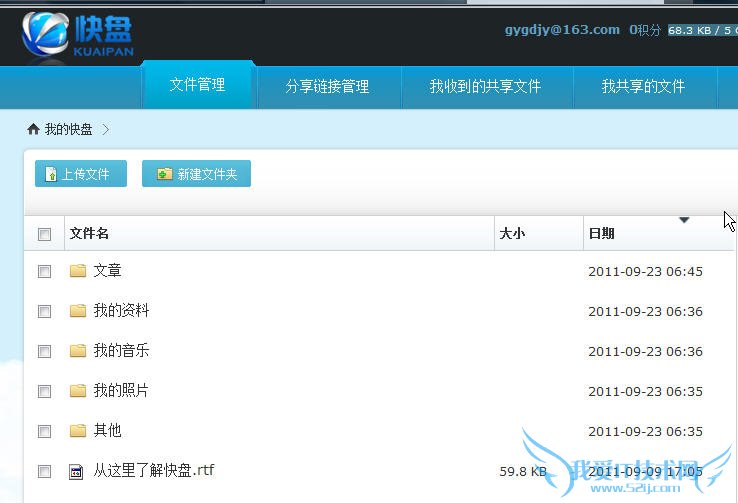Viewport: 738px width, 503px height.
Task: Check the box for 从这里了解快盘.rtf
Action: 44,471
